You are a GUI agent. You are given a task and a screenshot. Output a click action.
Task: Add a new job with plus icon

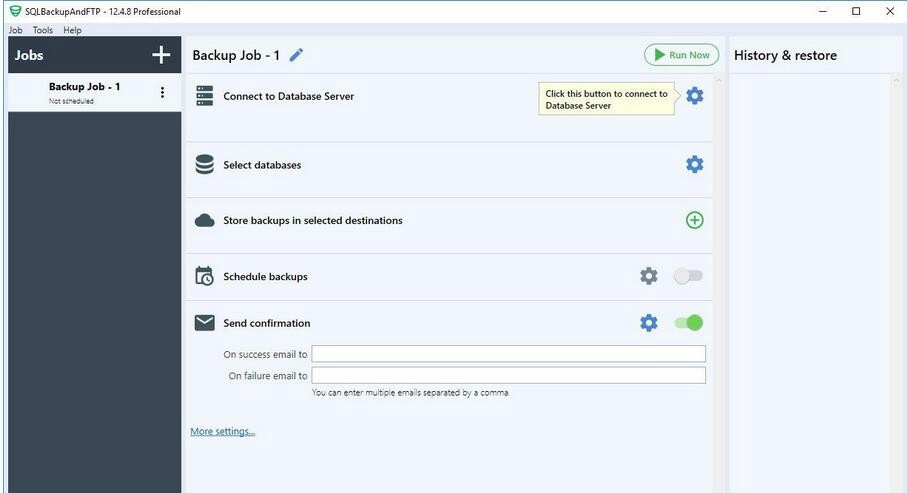click(x=161, y=55)
